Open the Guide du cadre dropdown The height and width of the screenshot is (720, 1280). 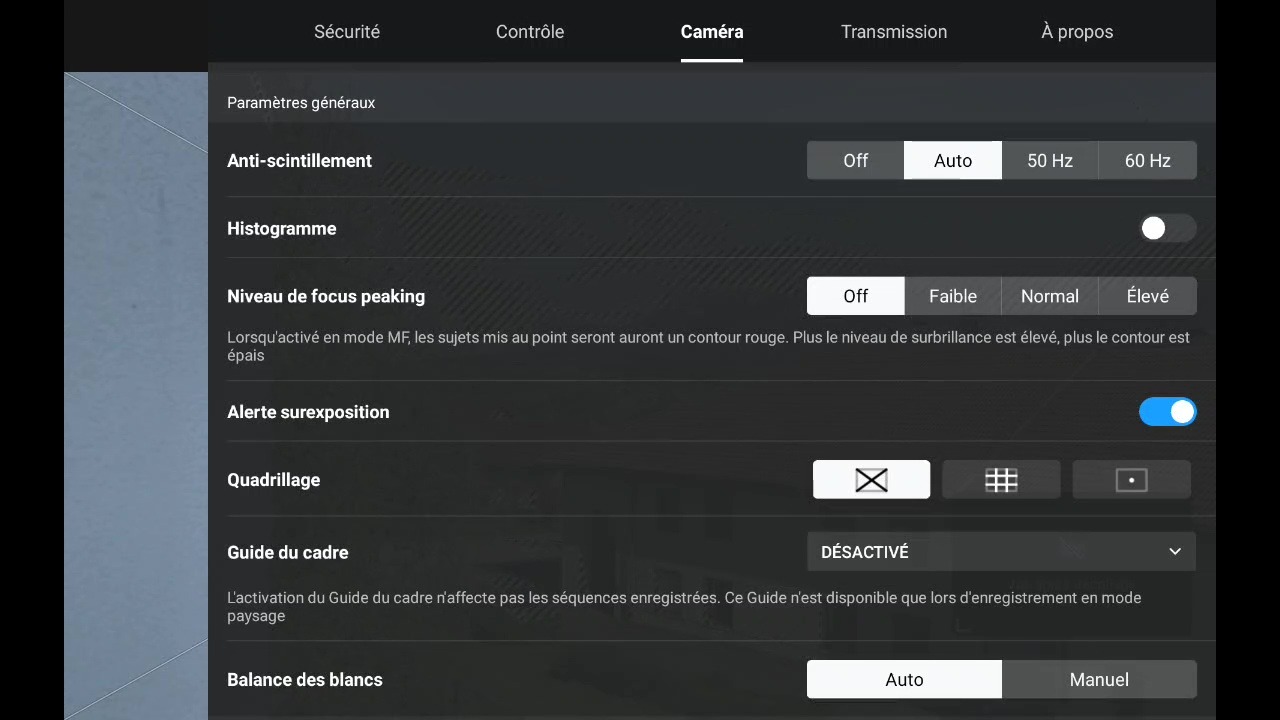(x=1001, y=552)
